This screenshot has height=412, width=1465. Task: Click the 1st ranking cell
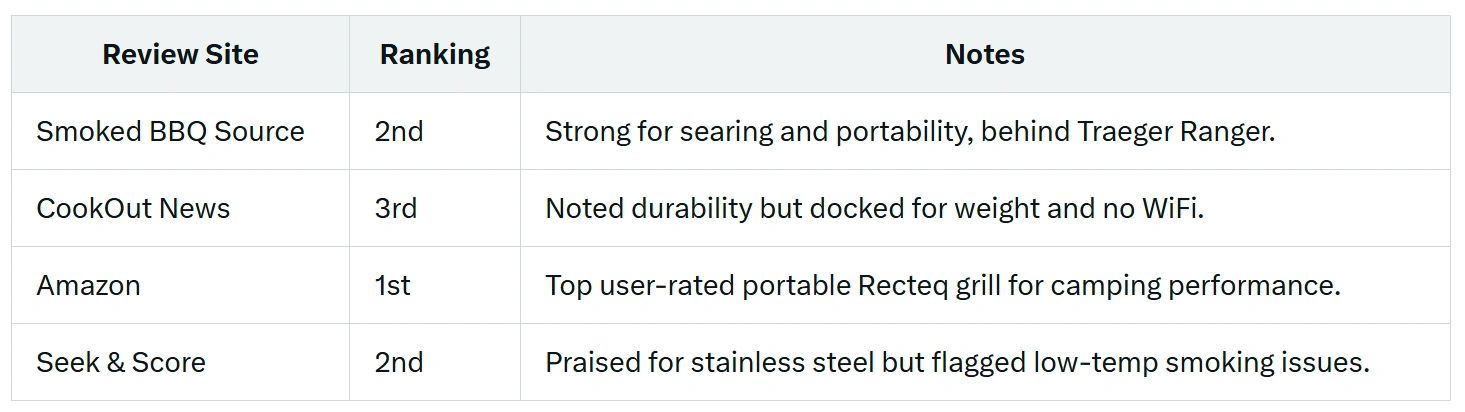pos(393,286)
